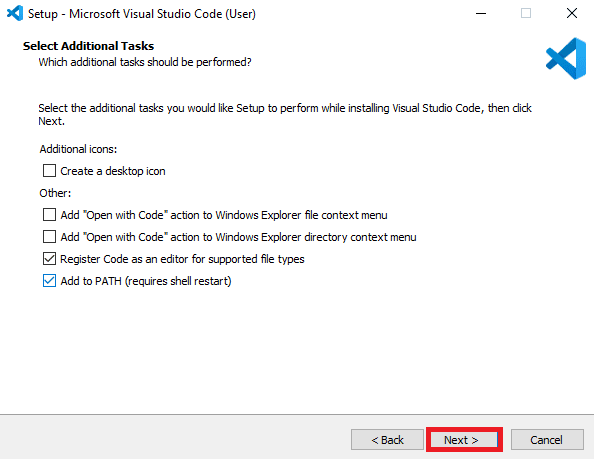Click the VS Code icon in title bar

pyautogui.click(x=15, y=14)
